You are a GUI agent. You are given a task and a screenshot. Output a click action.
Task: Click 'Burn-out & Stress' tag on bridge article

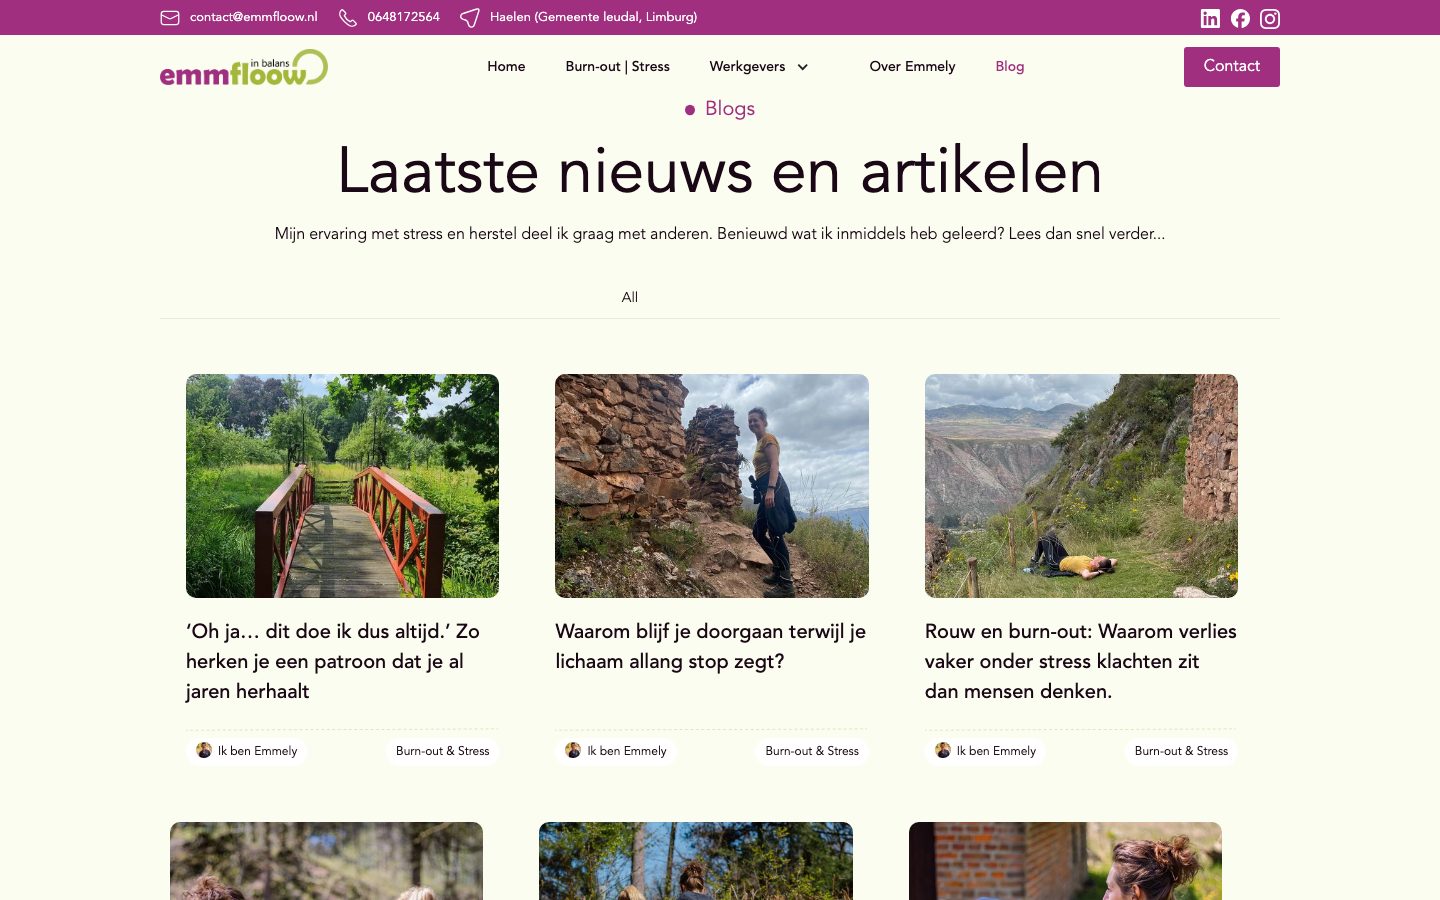442,751
